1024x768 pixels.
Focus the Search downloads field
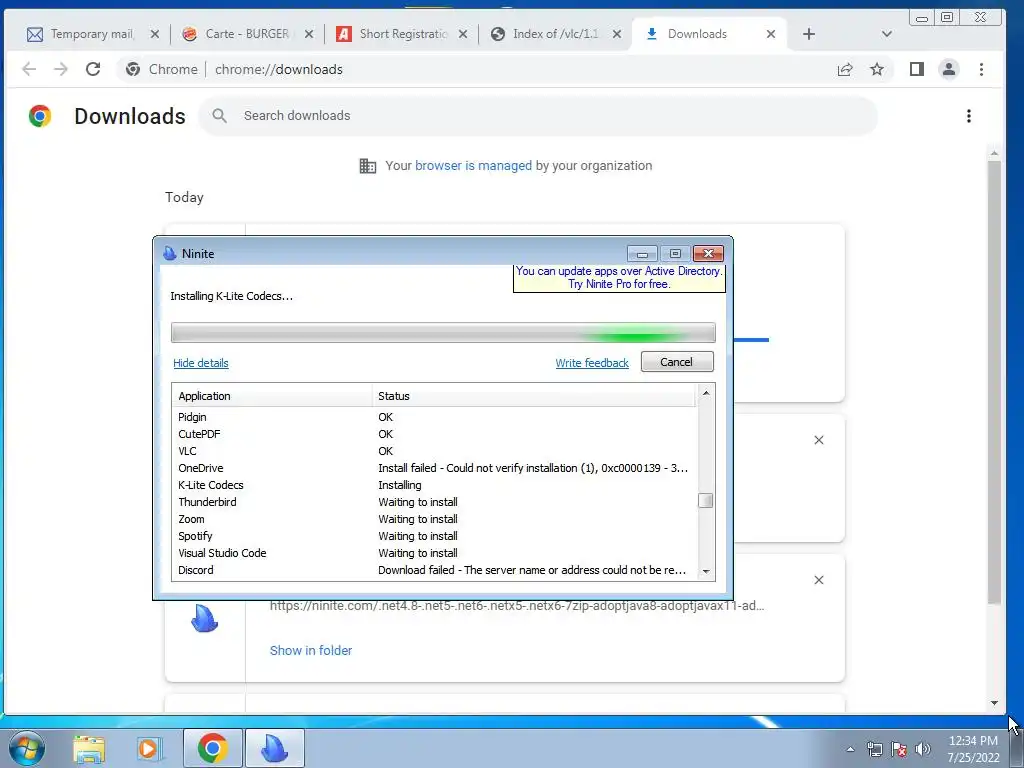537,116
